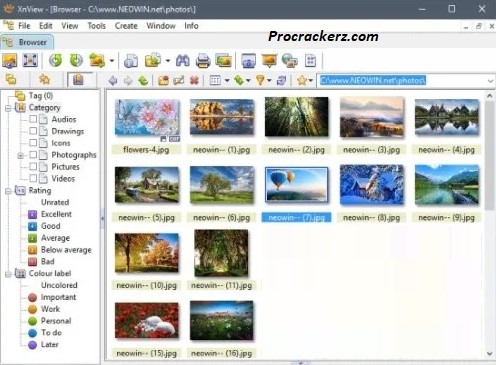
Task: Select the neowin-- (4).jpg thumbnail
Action: coord(446,125)
